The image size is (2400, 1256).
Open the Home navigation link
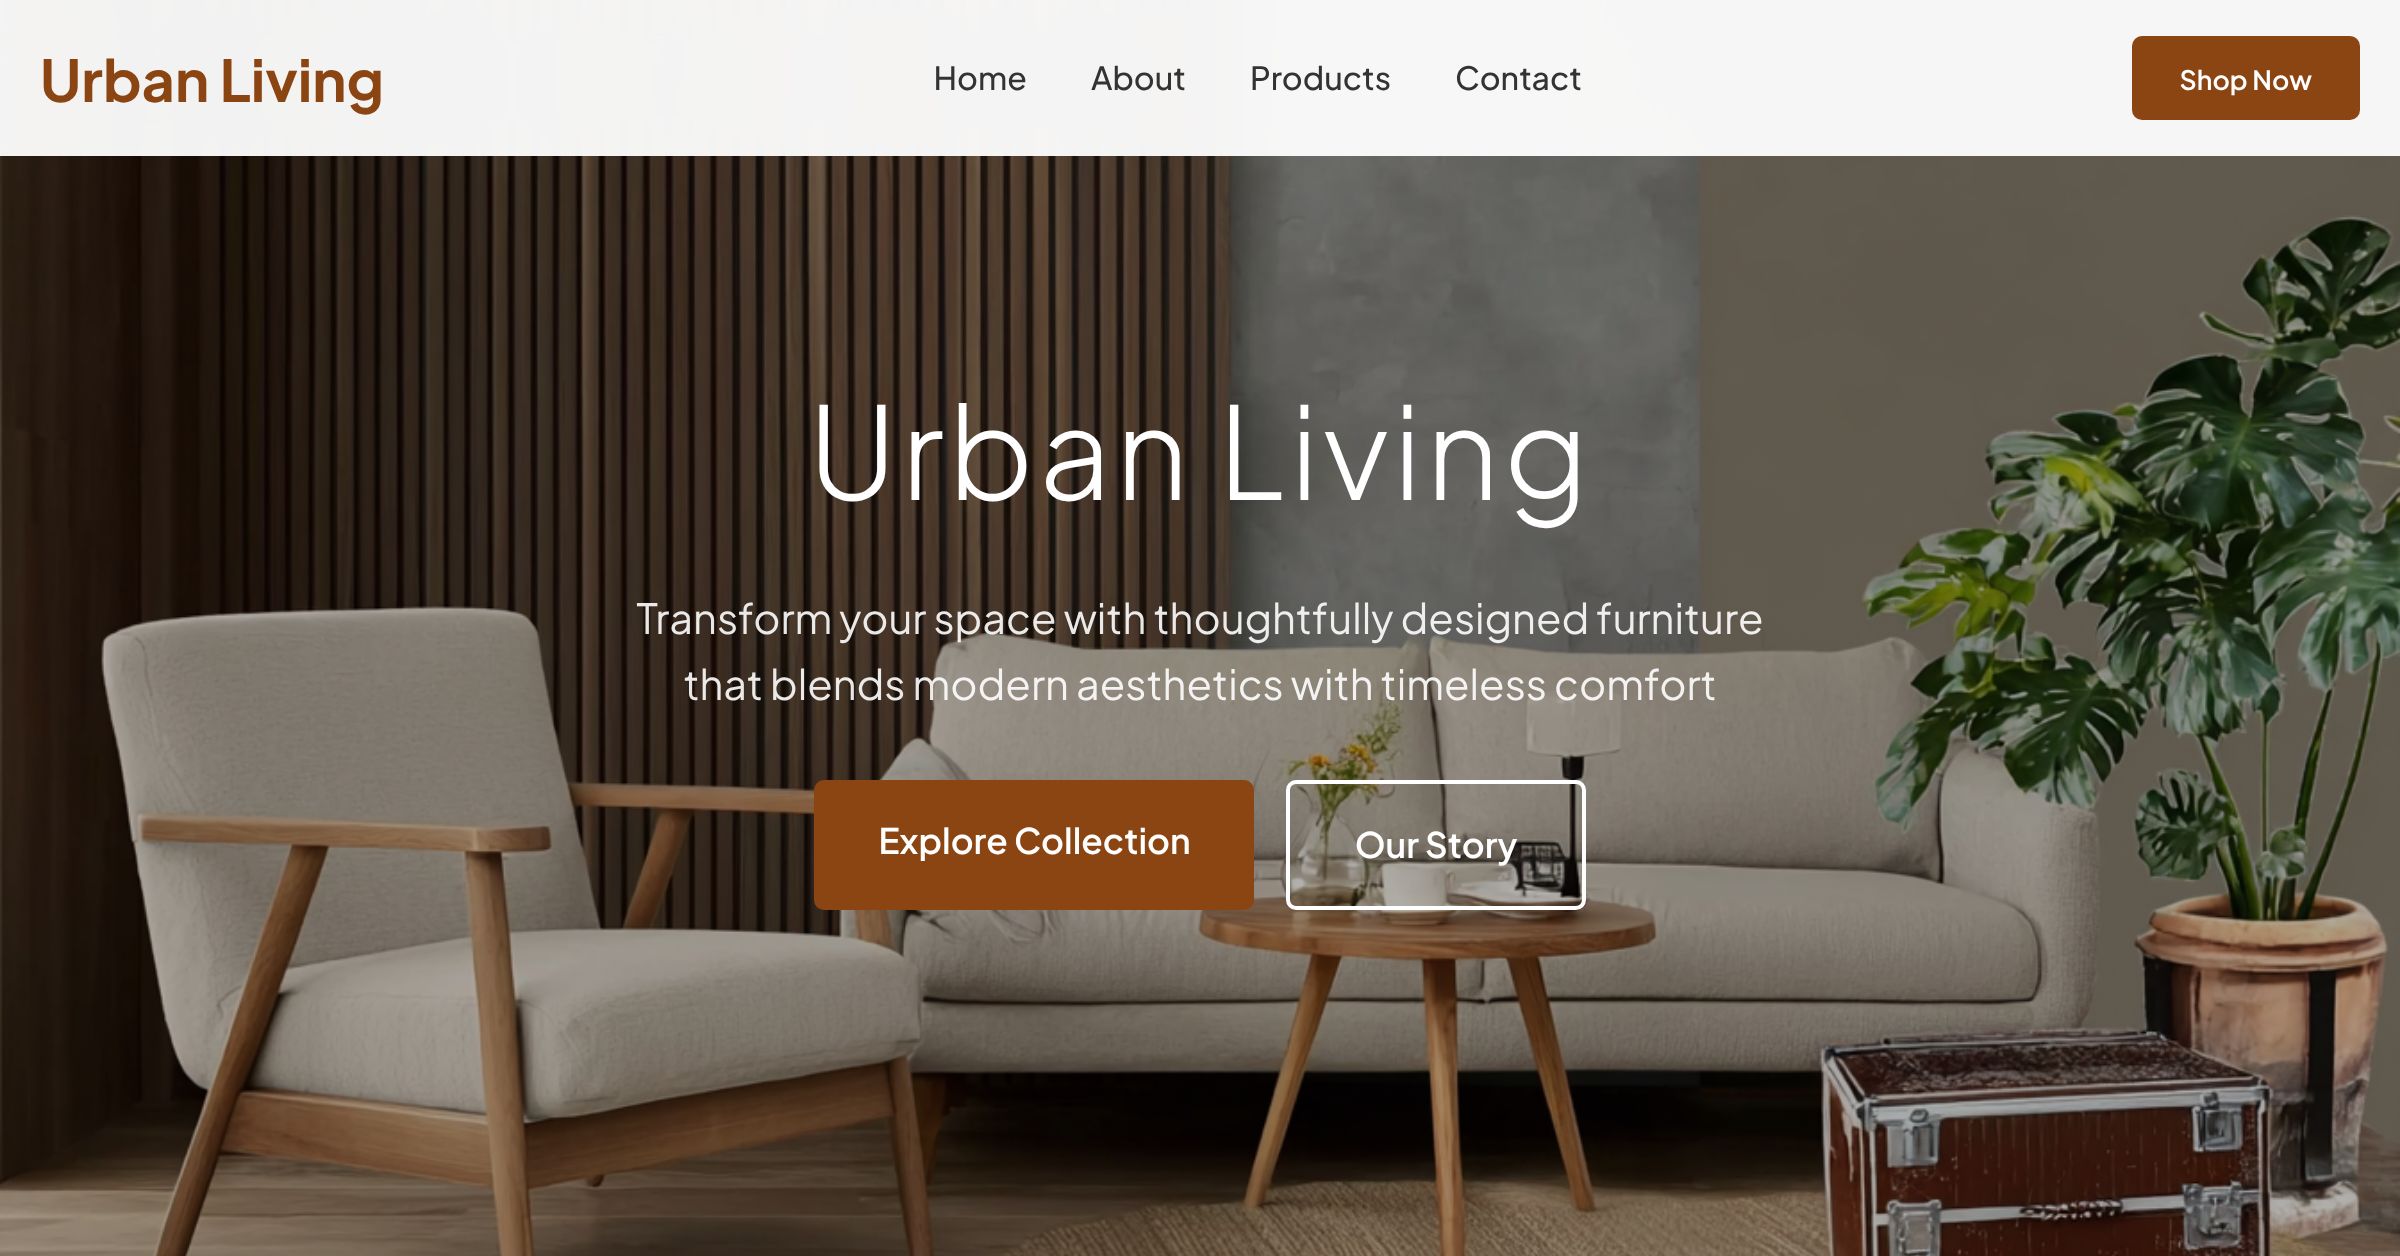point(979,78)
